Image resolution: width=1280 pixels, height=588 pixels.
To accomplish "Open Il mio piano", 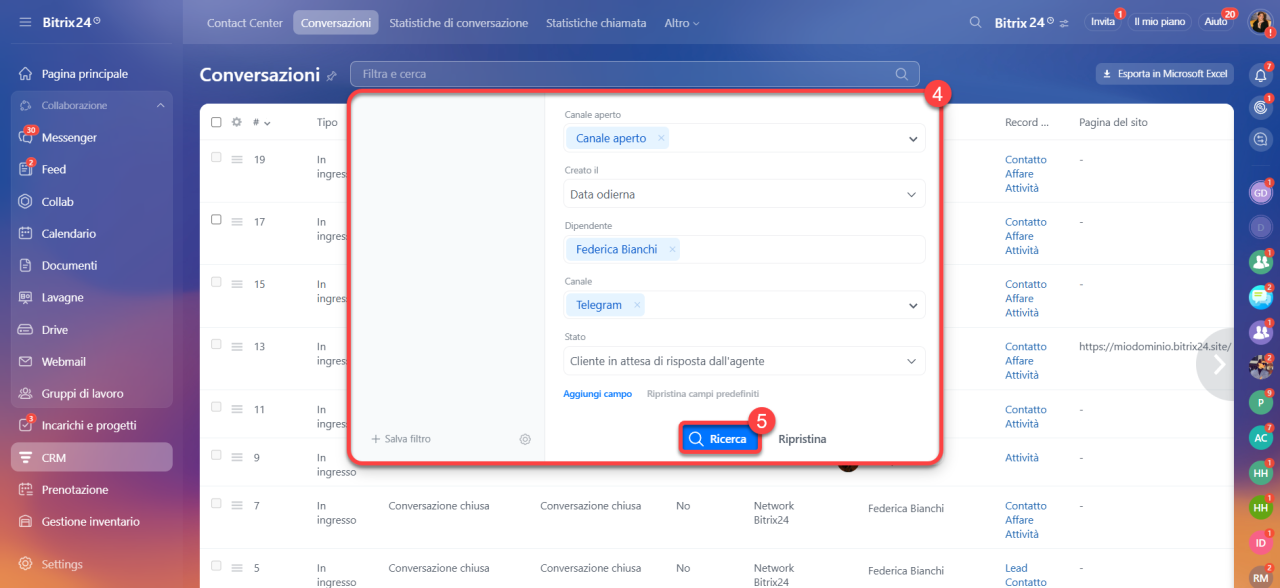I will click(x=1158, y=22).
